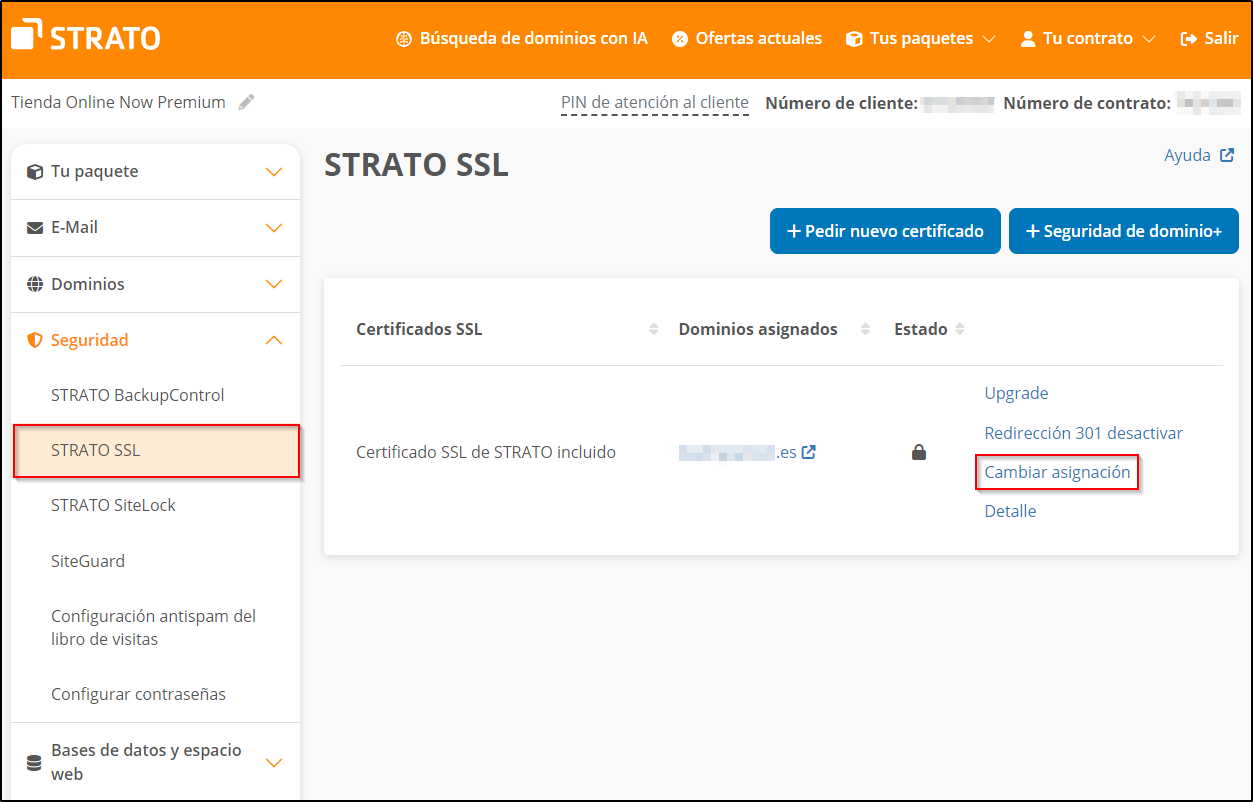The image size is (1253, 802).
Task: Expand the E-Mail section chevron
Action: (x=273, y=227)
